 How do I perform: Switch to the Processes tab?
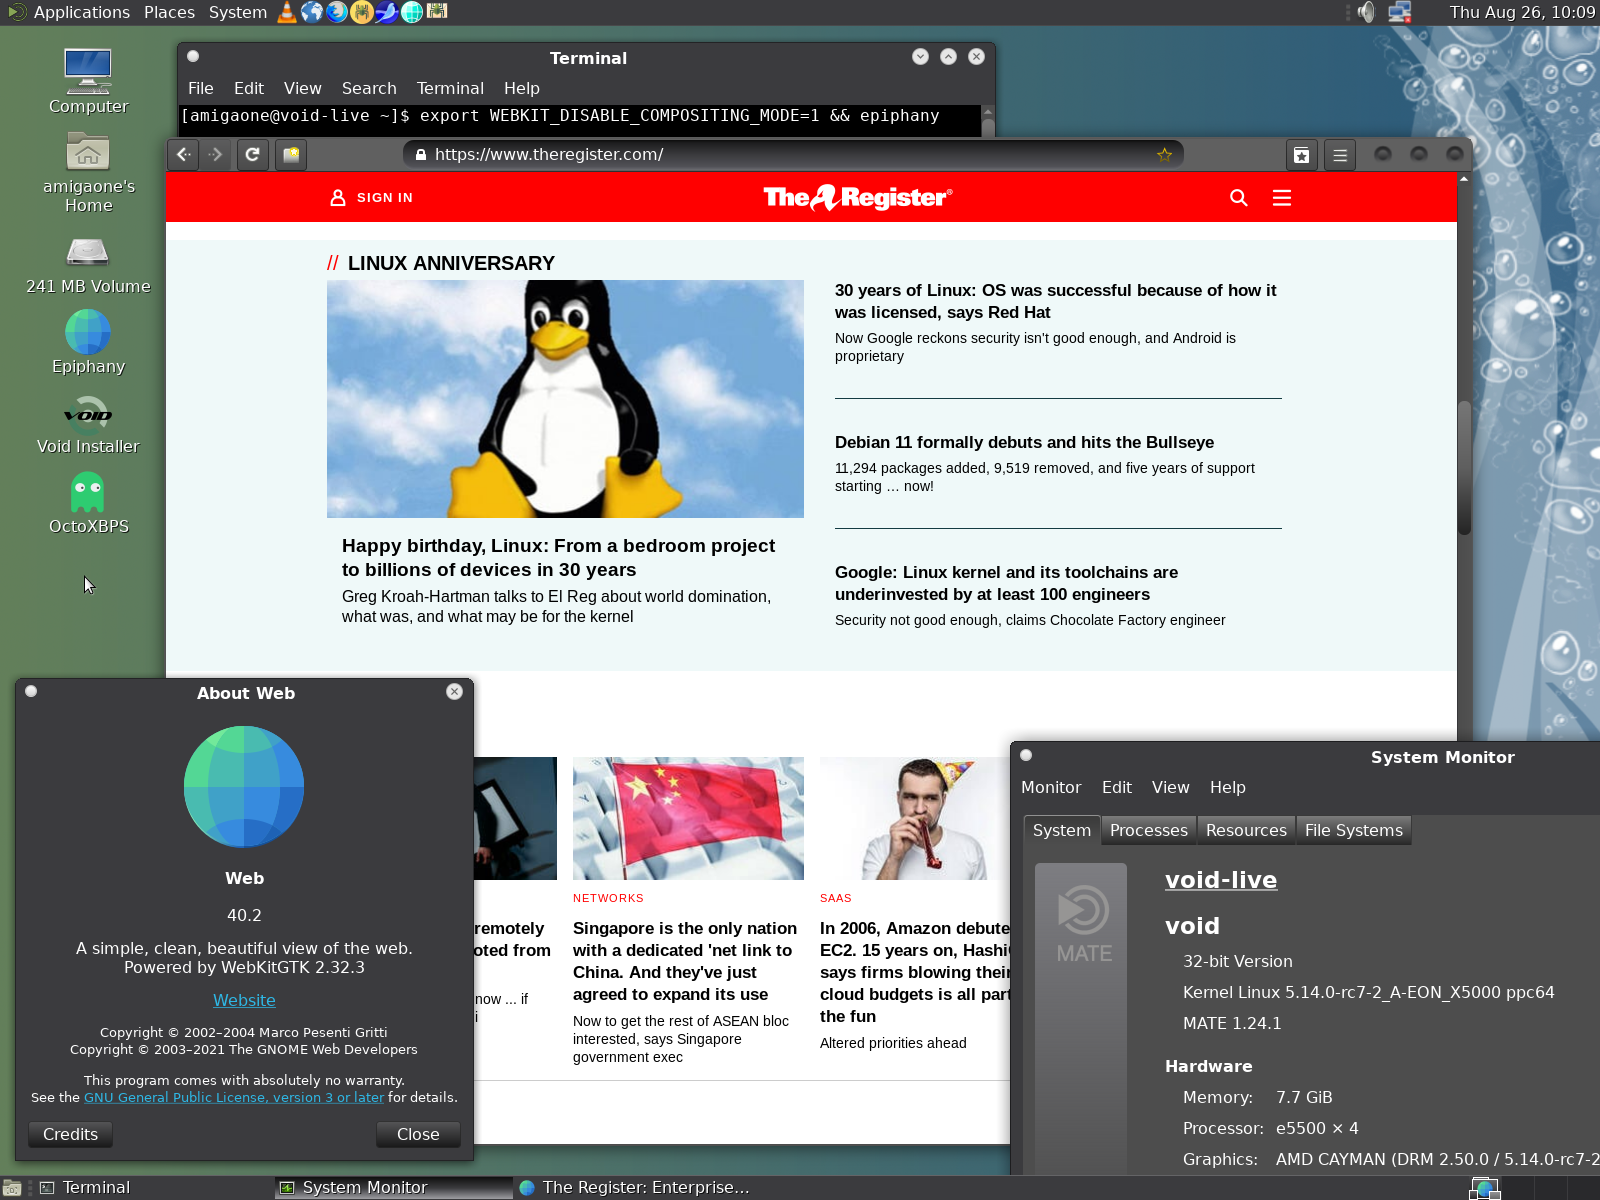pyautogui.click(x=1149, y=830)
